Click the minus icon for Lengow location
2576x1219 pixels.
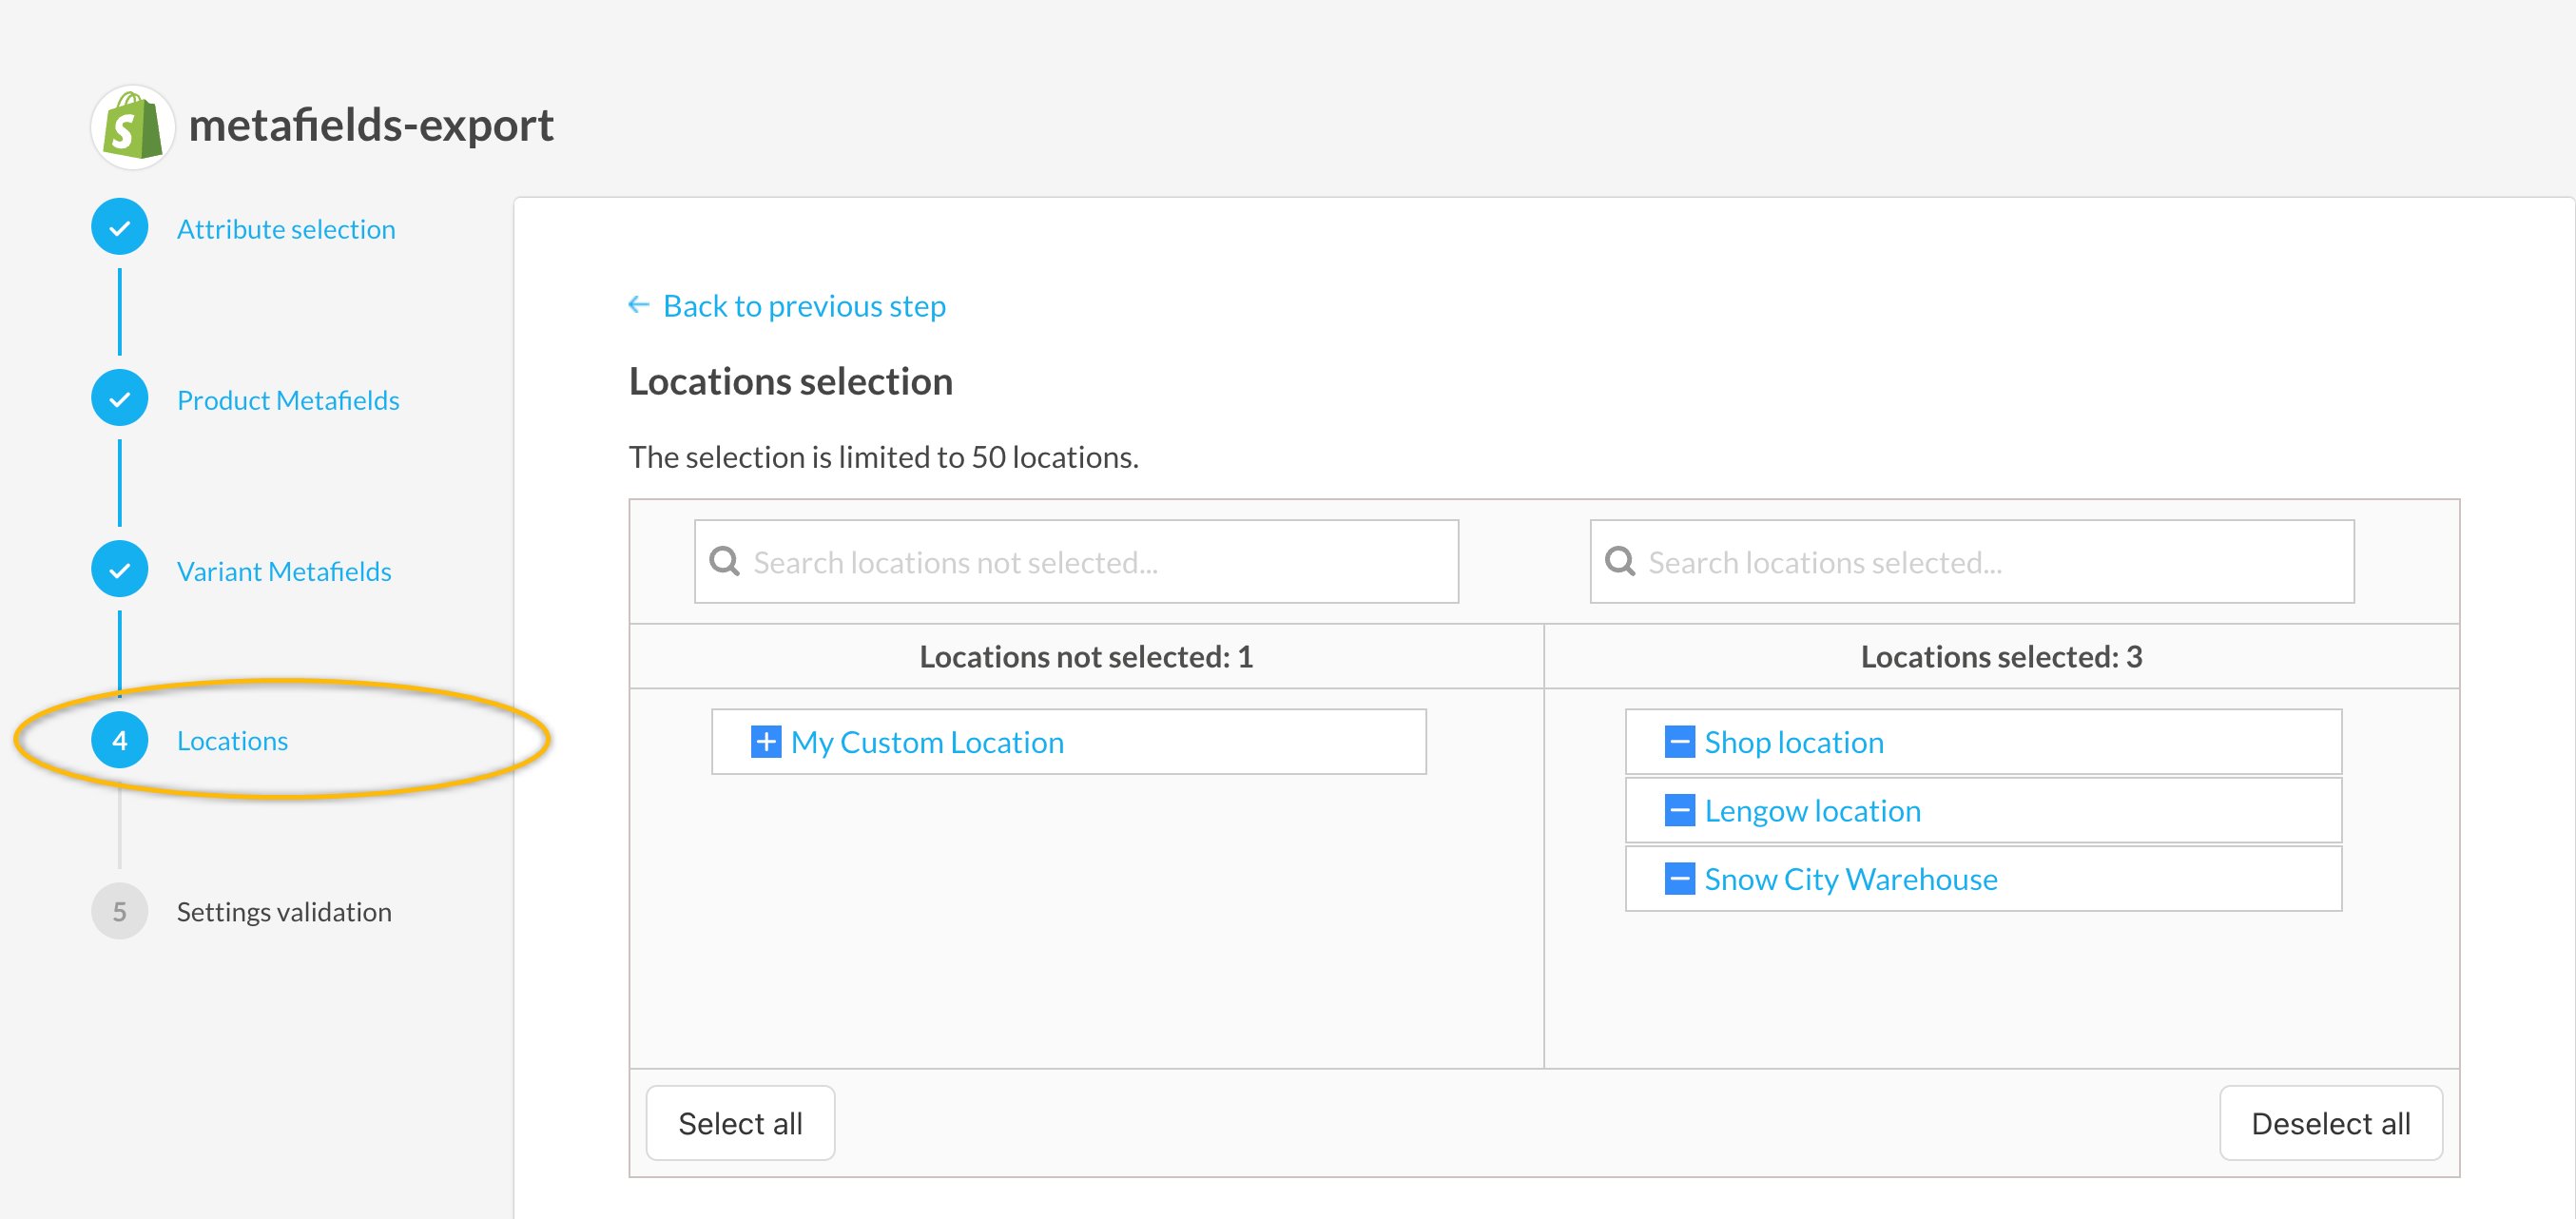tap(1679, 810)
